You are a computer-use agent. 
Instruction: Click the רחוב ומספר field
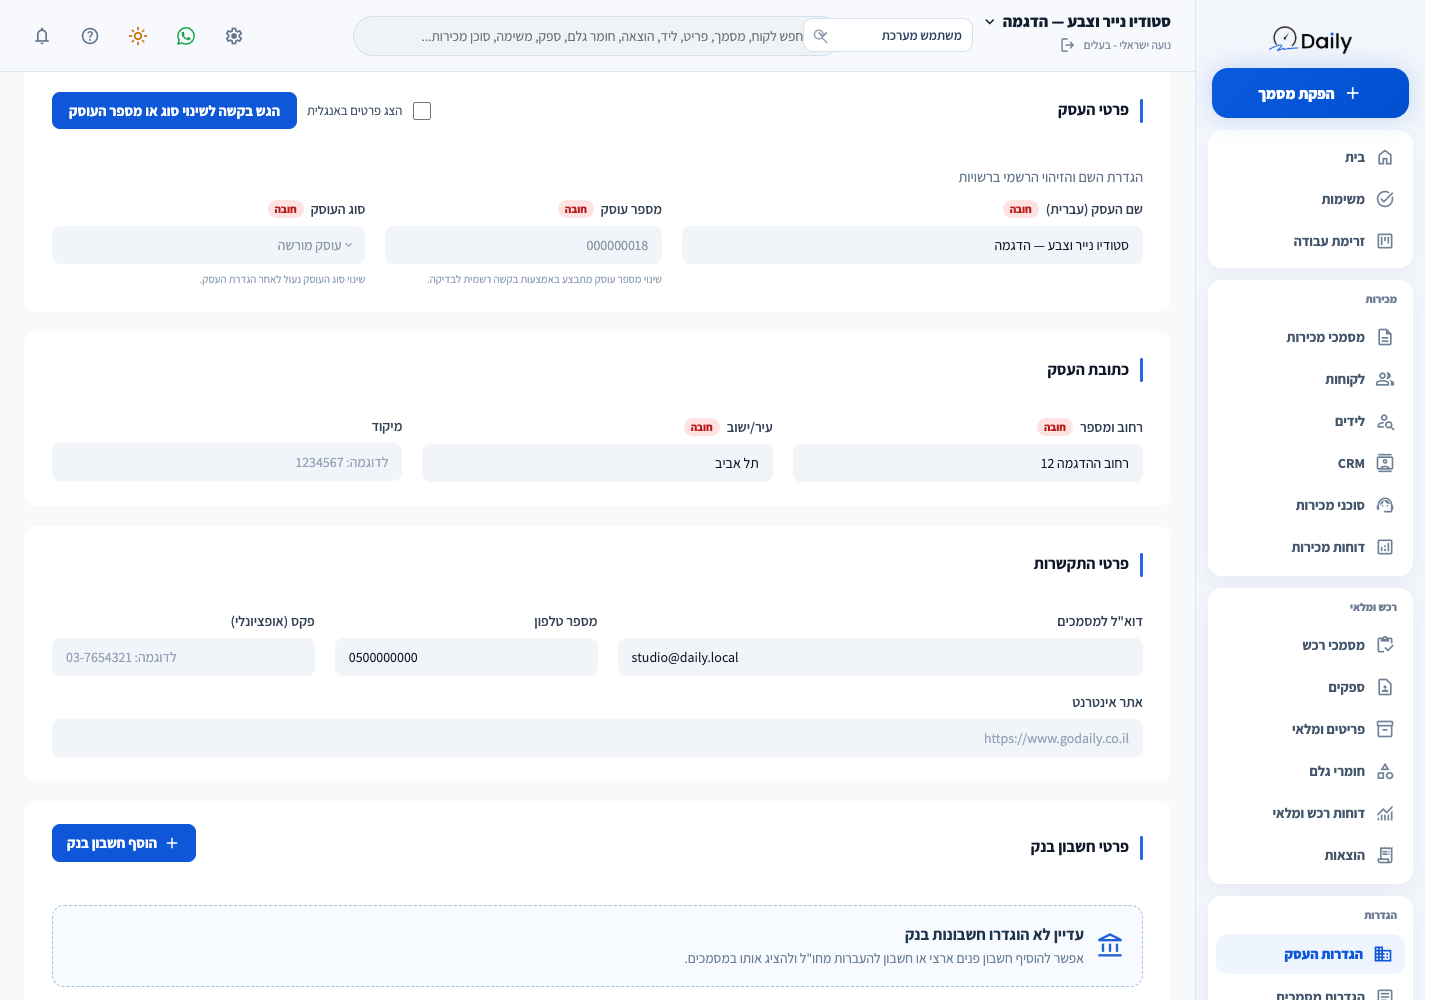tap(968, 463)
